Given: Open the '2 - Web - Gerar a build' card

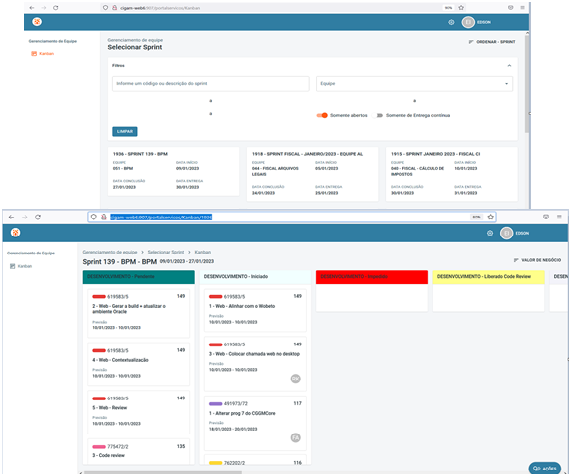Looking at the screenshot, I should [138, 313].
